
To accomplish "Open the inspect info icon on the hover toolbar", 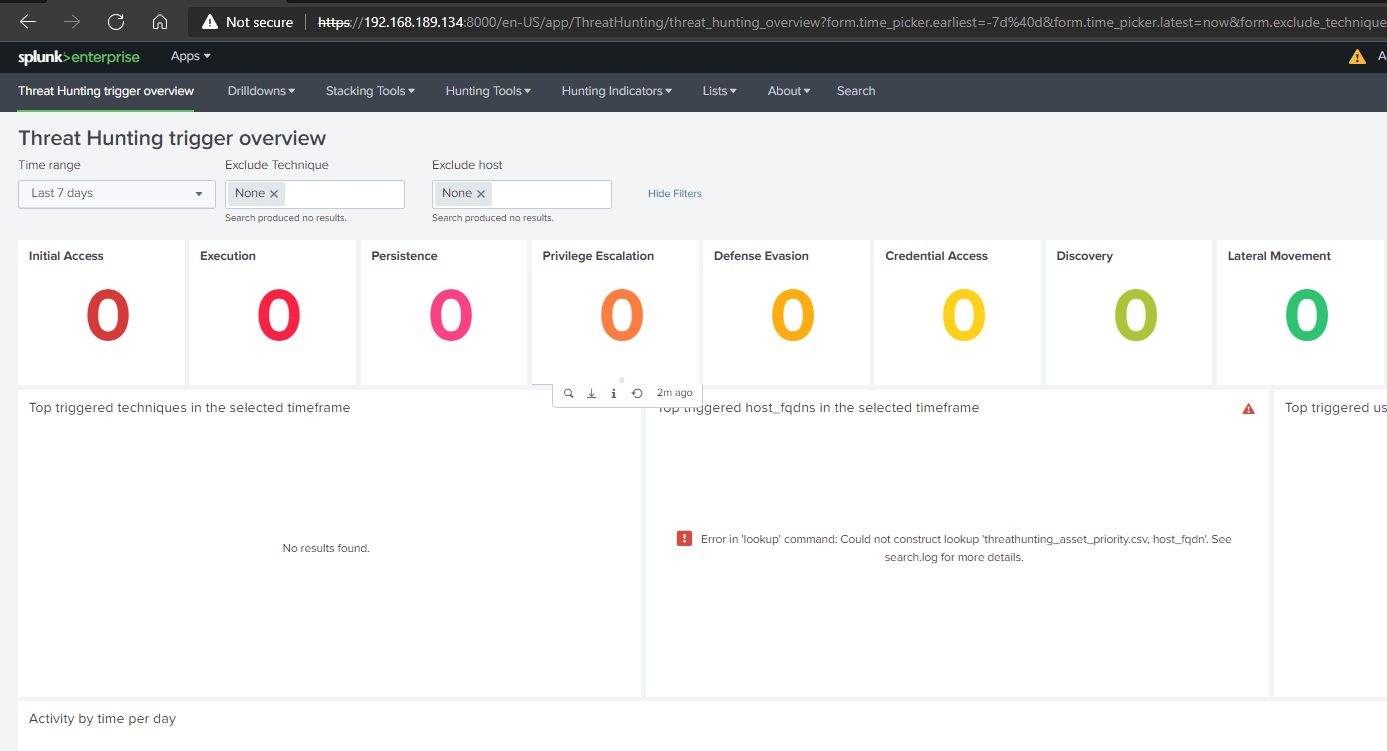I will (x=614, y=393).
